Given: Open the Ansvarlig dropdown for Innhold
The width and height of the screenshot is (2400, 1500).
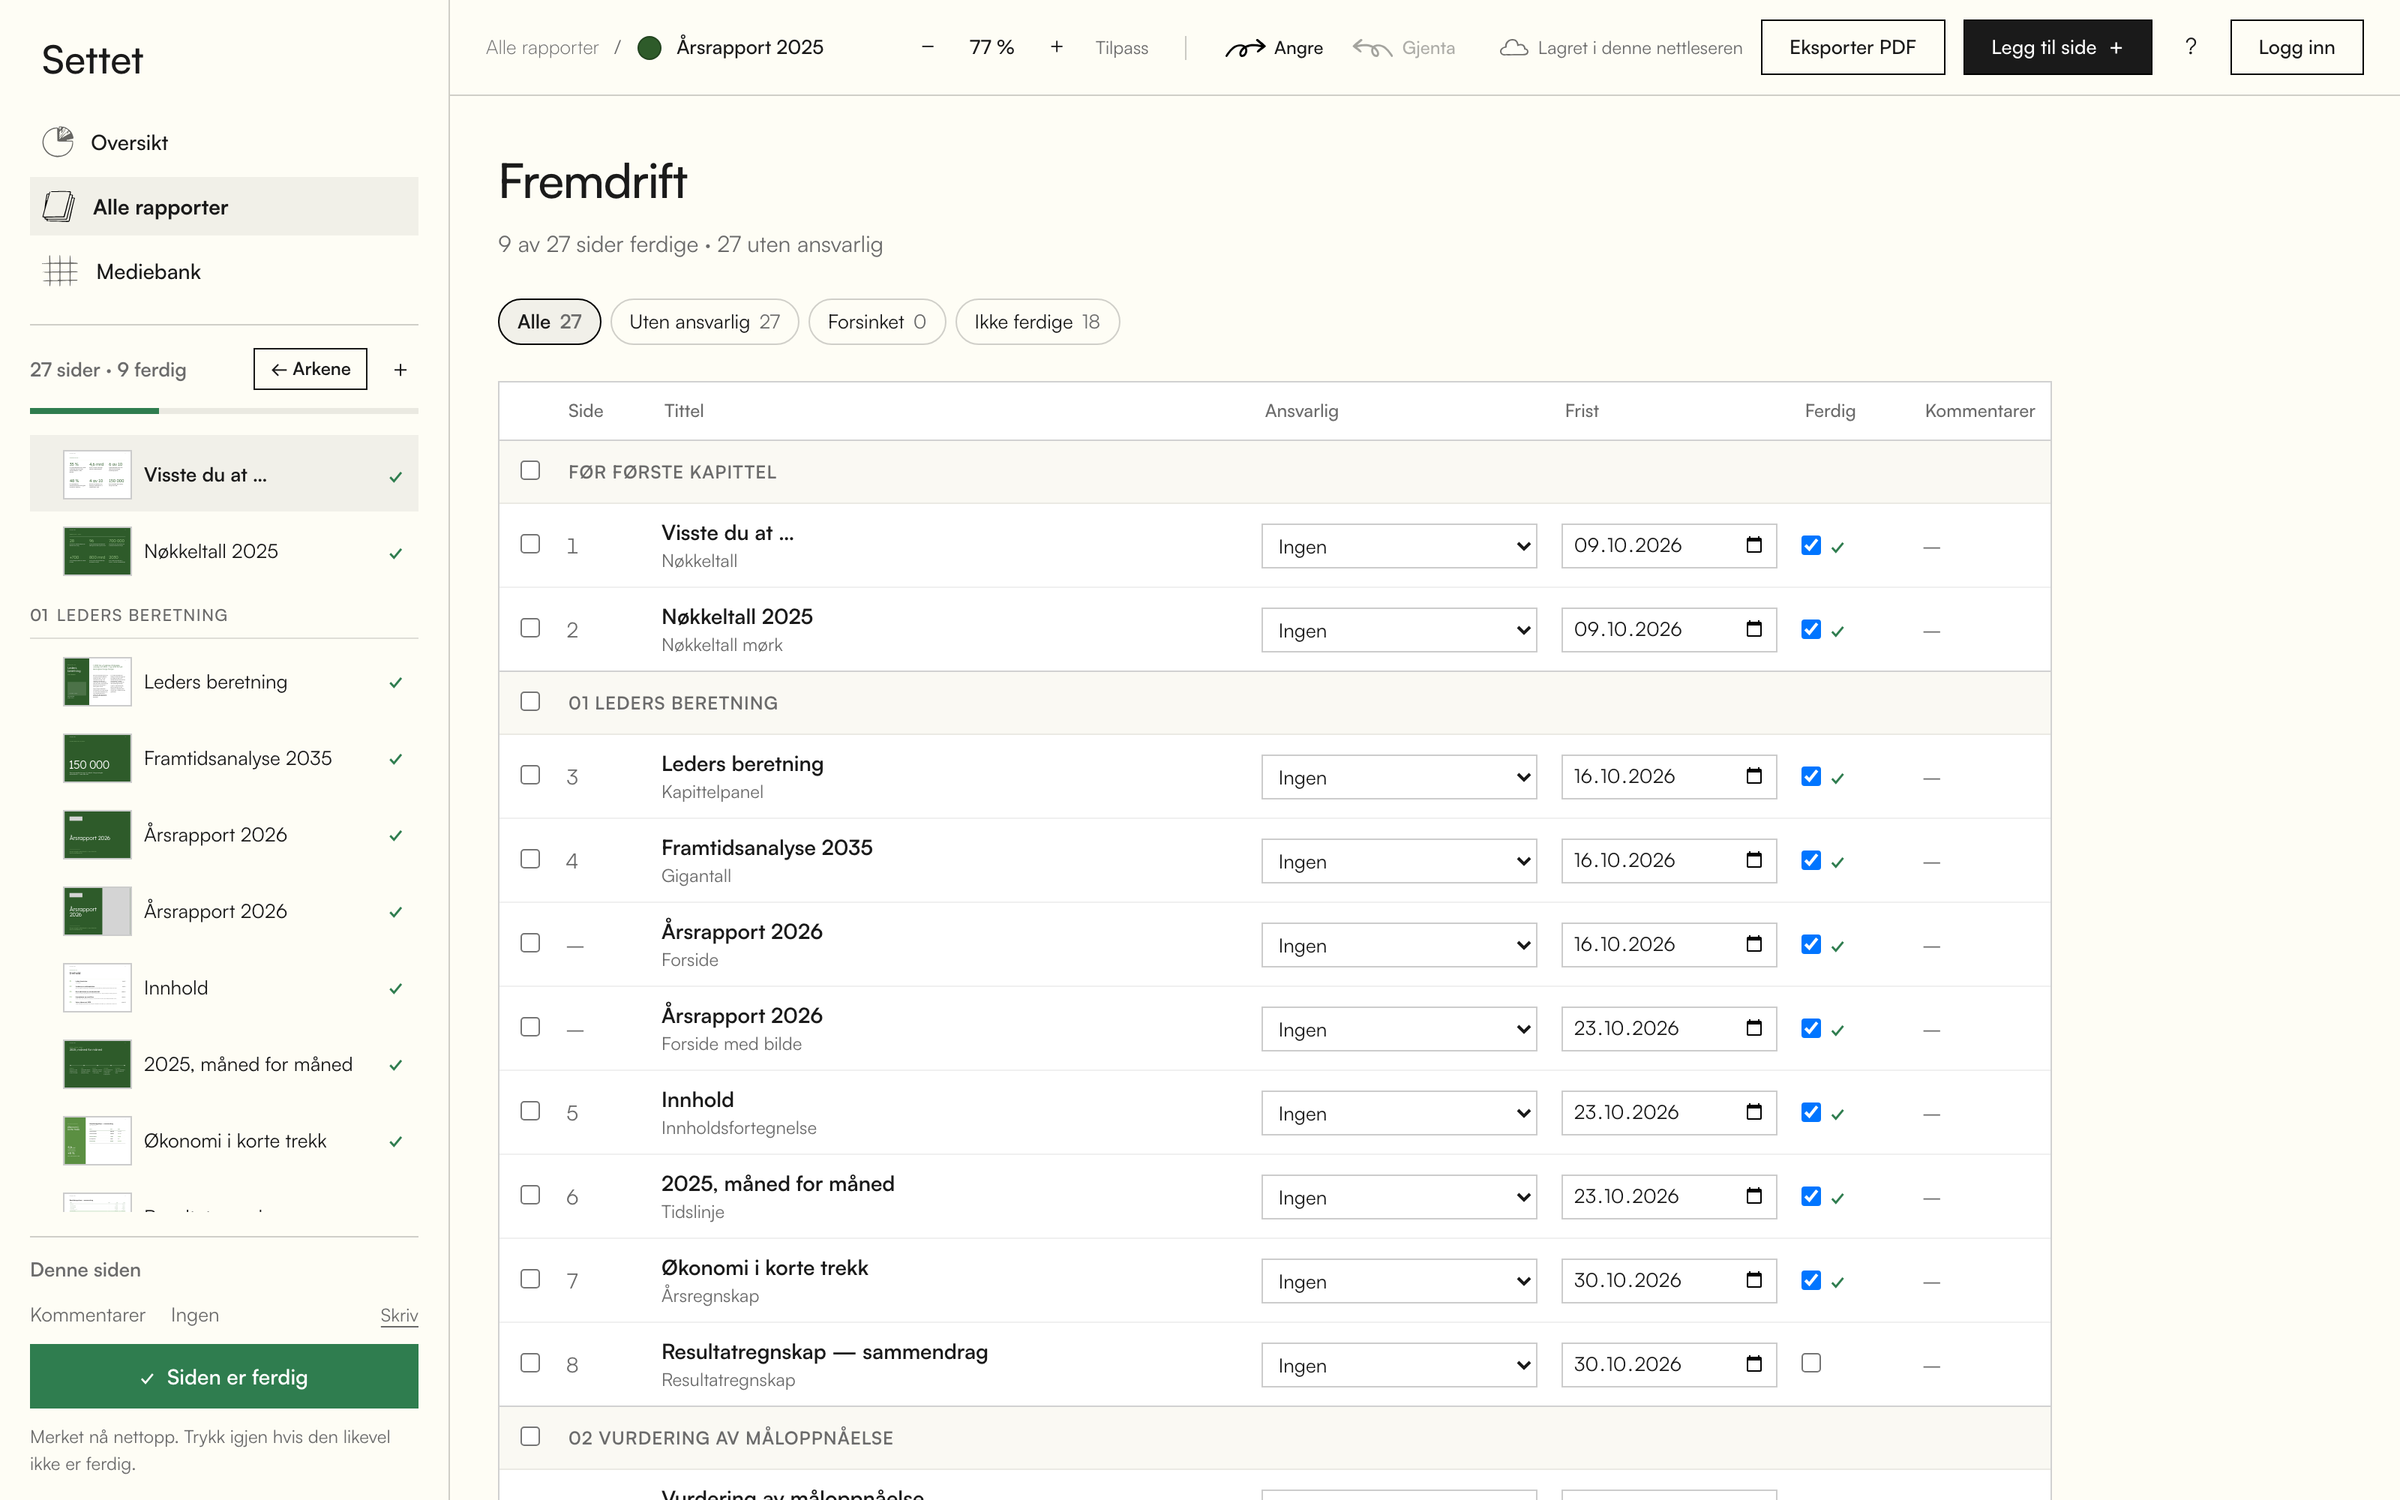Looking at the screenshot, I should [x=1399, y=1113].
